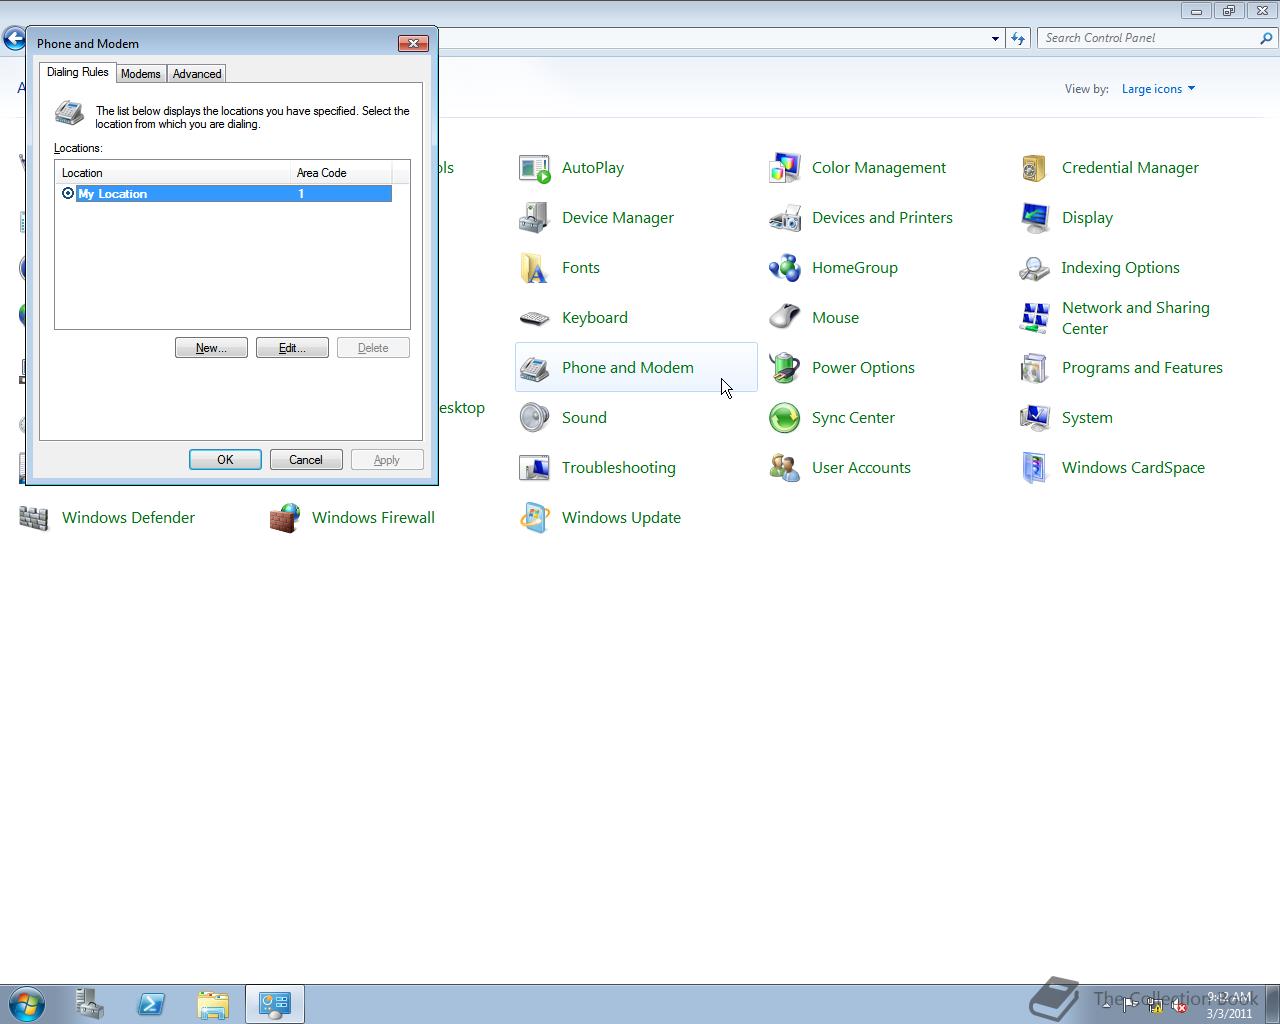
Task: Select the My Location row
Action: click(225, 193)
